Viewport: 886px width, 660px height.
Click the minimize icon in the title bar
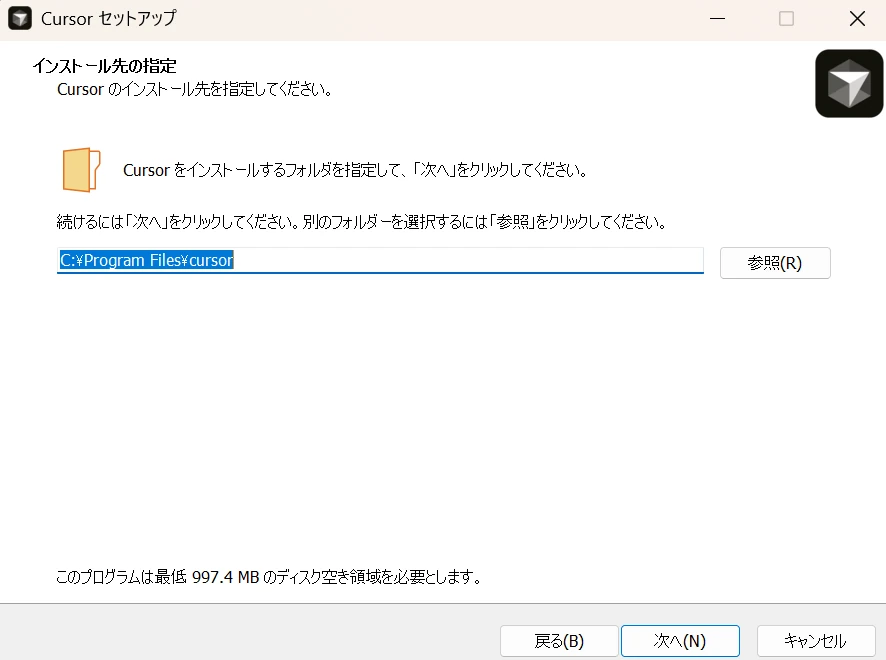click(717, 18)
